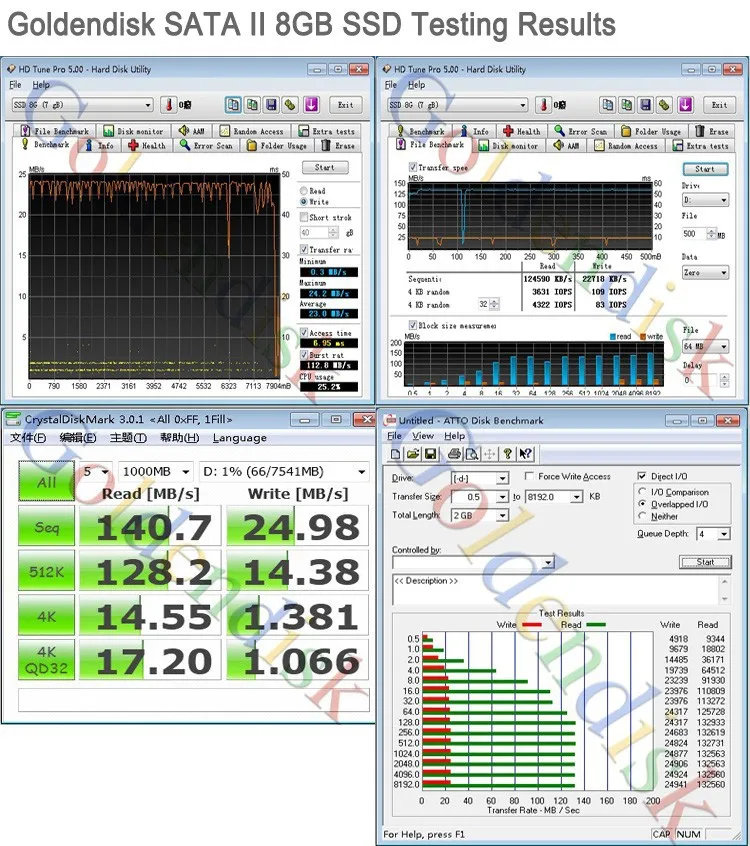Open 64 MB file length dropdown
The width and height of the screenshot is (750, 846).
click(x=705, y=346)
